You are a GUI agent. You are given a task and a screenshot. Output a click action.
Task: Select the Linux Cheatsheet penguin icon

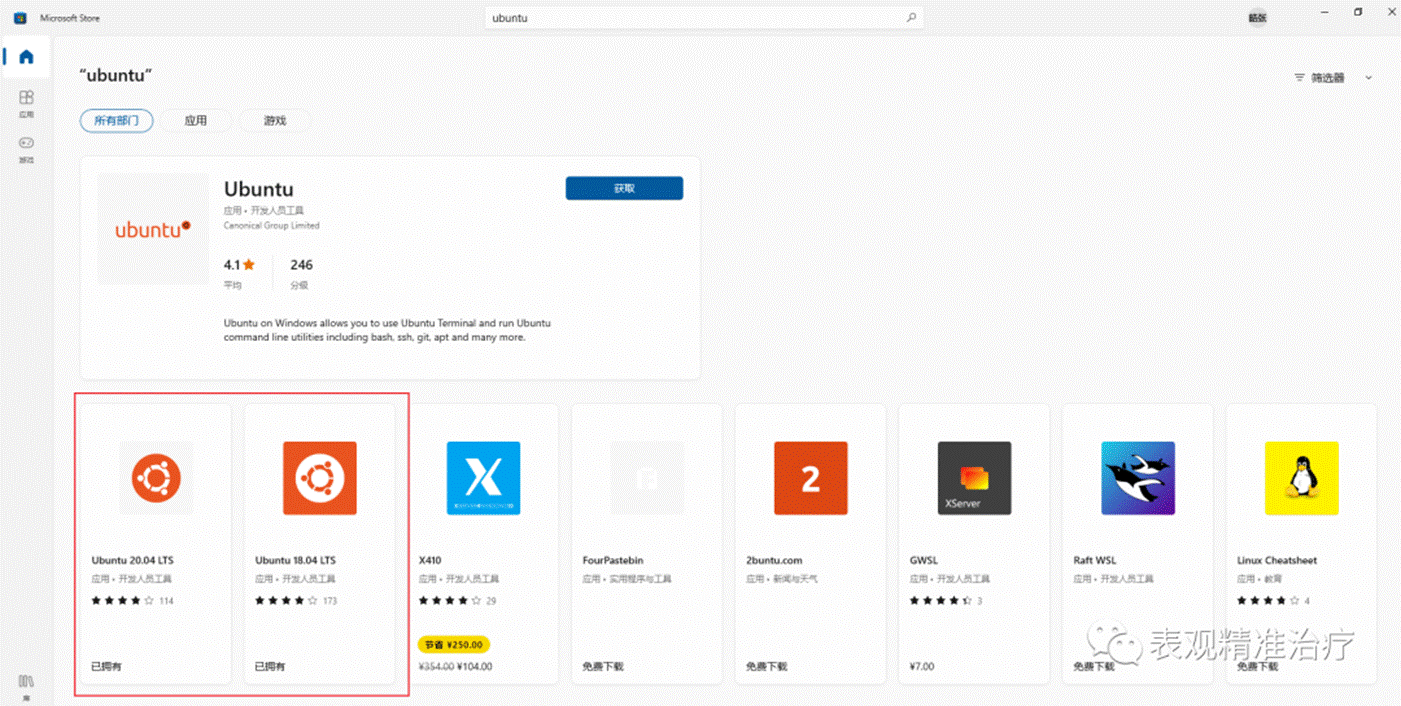[1301, 478]
